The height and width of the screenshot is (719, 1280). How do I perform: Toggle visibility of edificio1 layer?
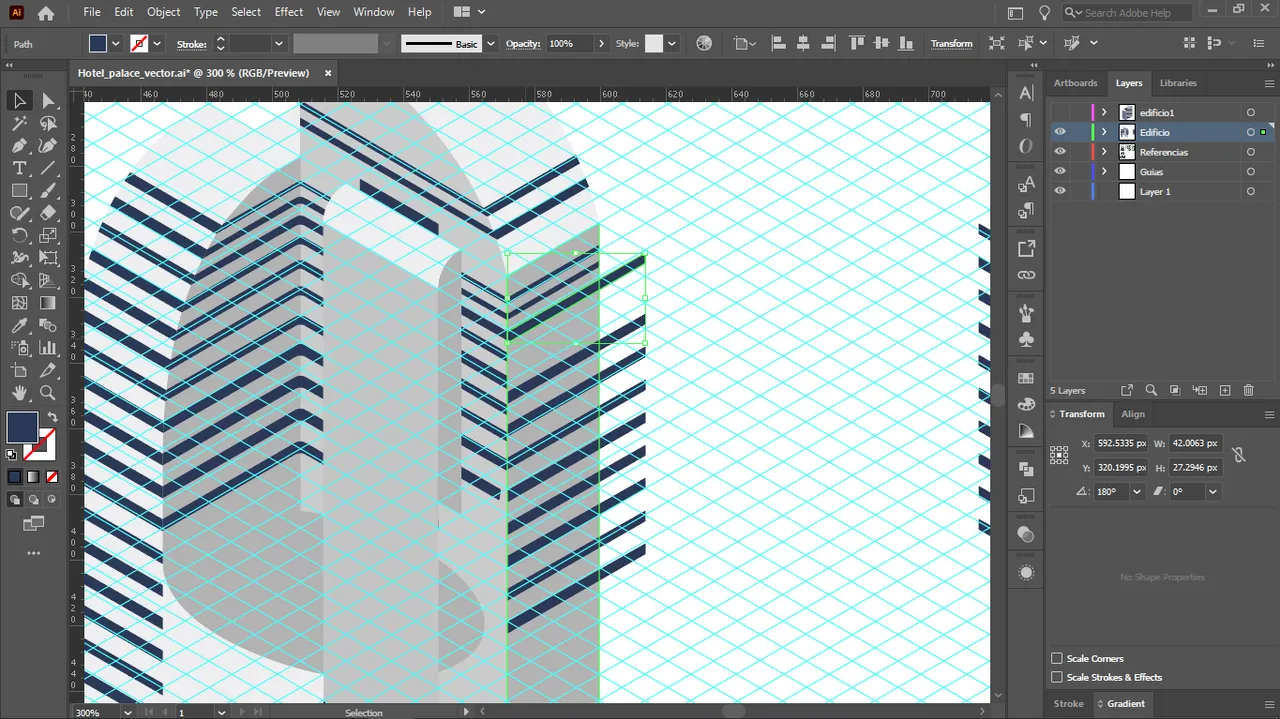click(1060, 112)
